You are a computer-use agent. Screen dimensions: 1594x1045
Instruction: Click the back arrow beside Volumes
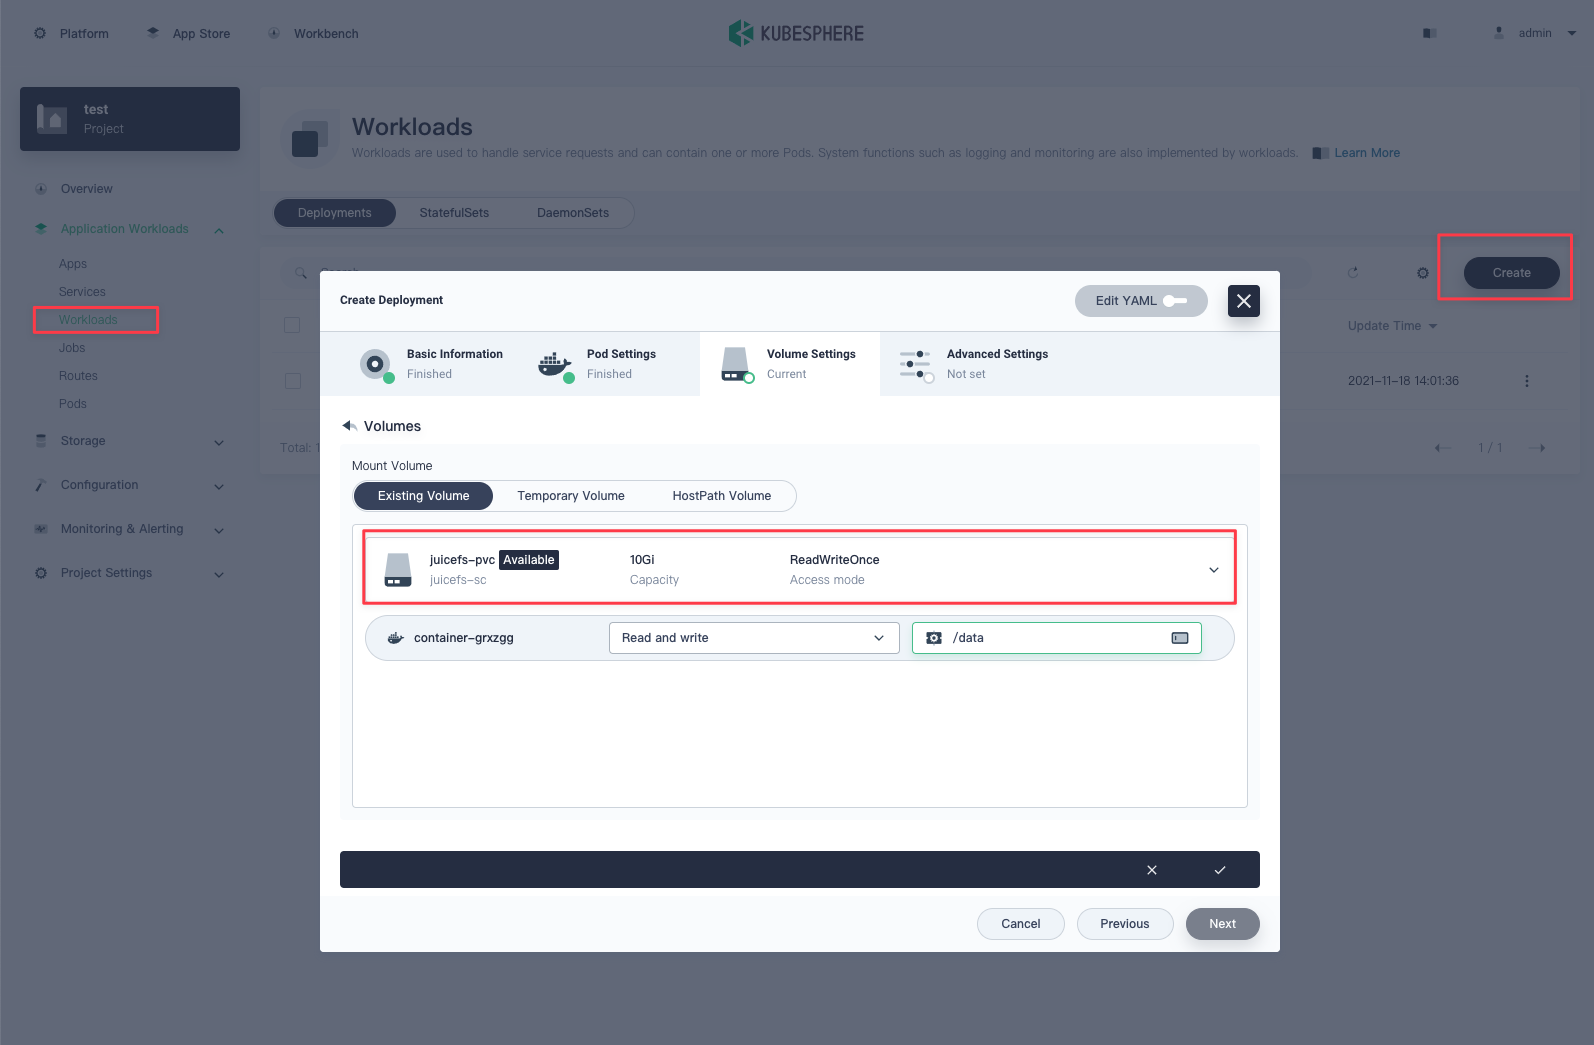(x=349, y=426)
